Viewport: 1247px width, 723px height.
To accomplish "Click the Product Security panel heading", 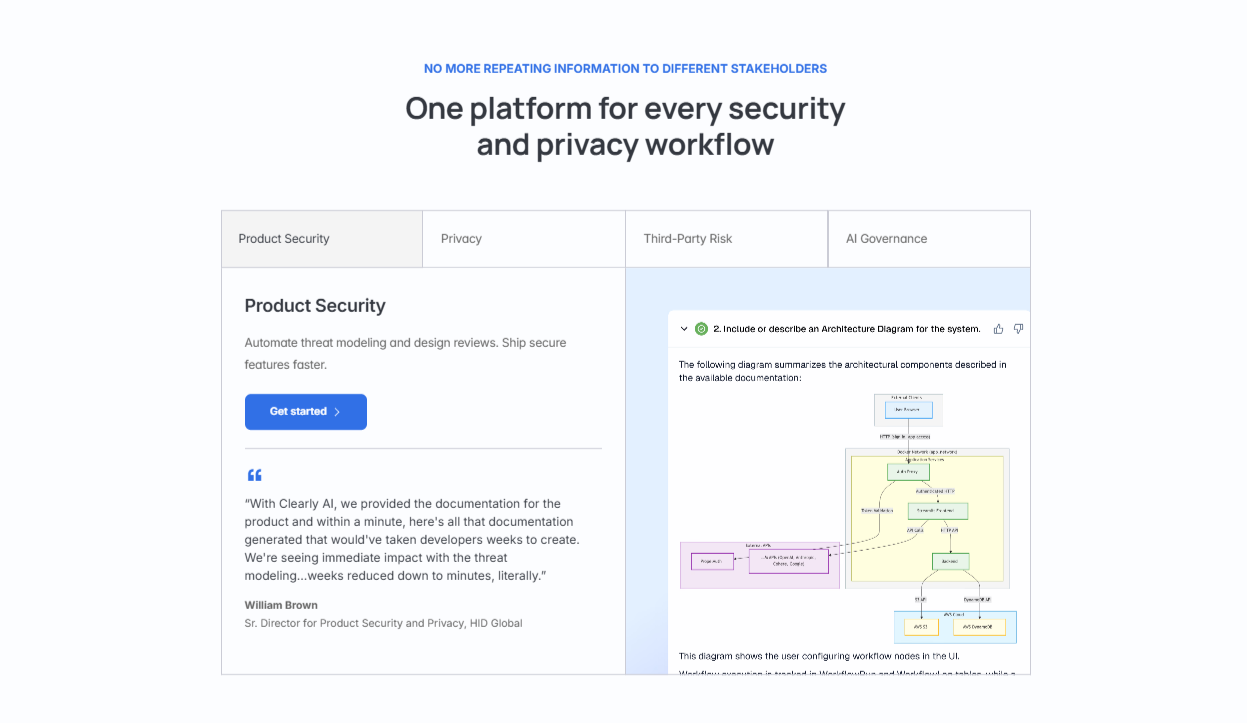I will 315,306.
